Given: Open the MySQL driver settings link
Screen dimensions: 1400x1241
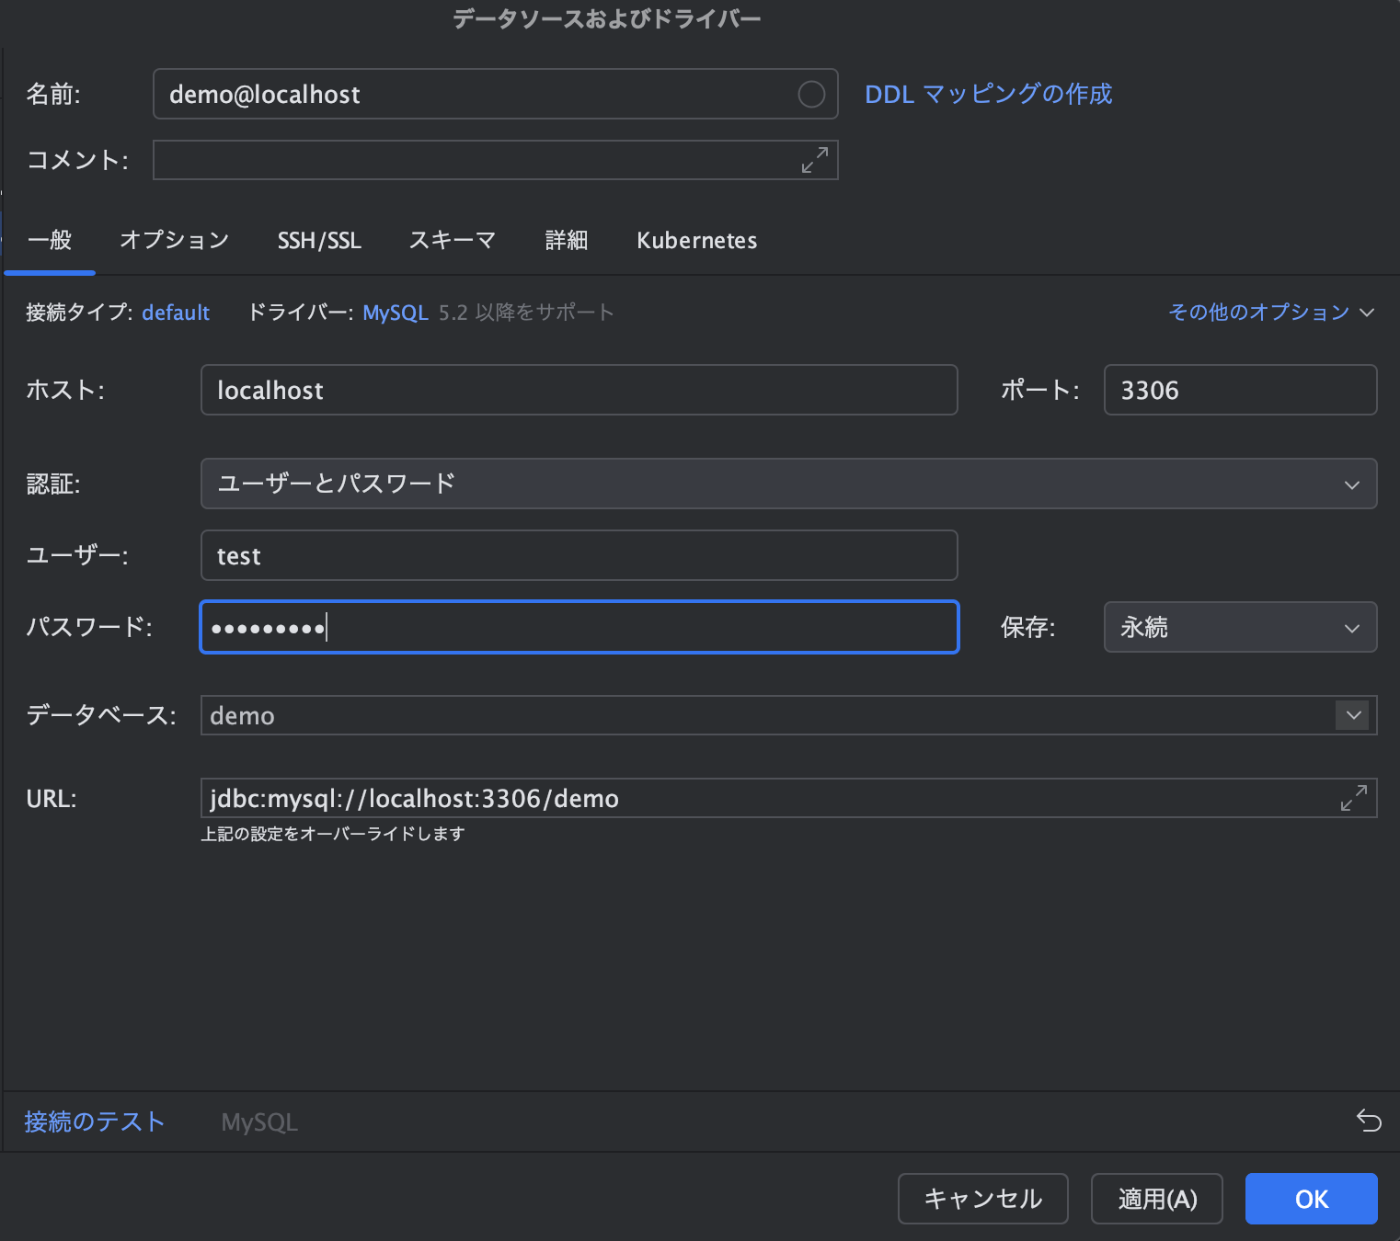Looking at the screenshot, I should tap(395, 312).
